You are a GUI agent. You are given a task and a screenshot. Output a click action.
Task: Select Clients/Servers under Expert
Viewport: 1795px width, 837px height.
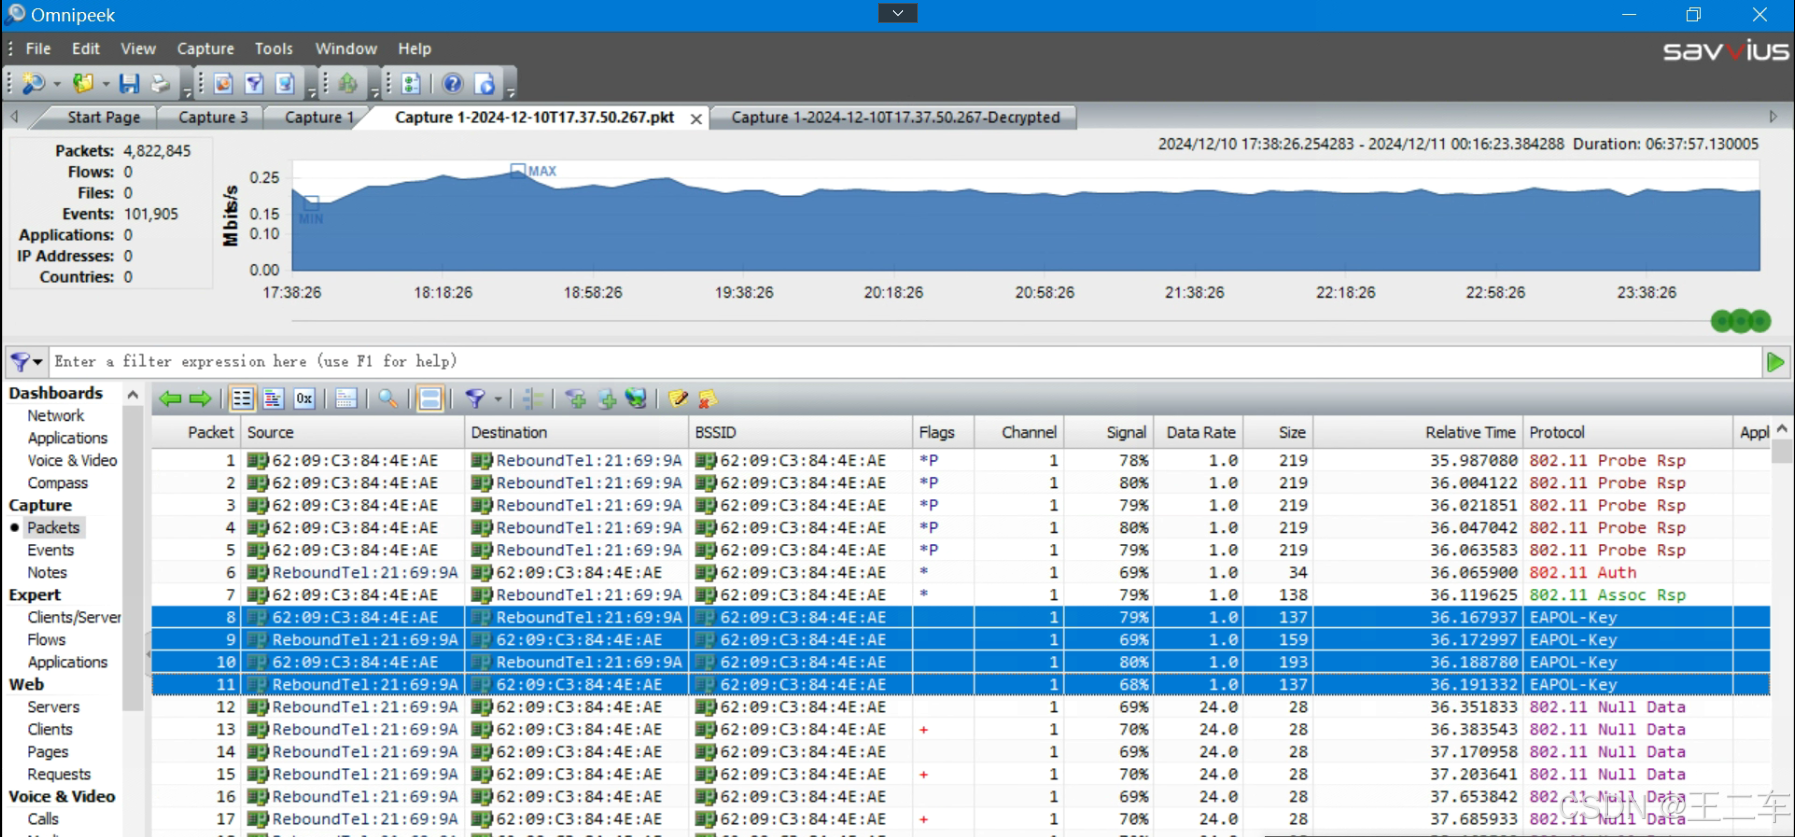(74, 617)
